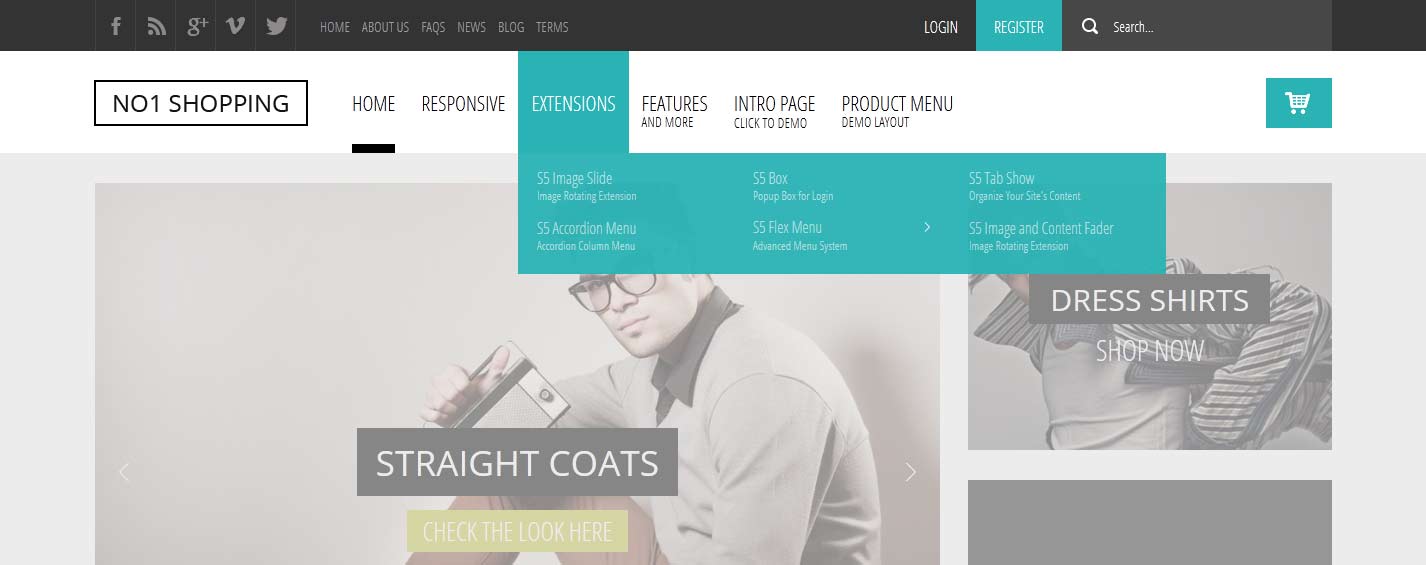Choose S5 Accordion Menu entry
Screen dimensions: 1426x565
point(586,236)
